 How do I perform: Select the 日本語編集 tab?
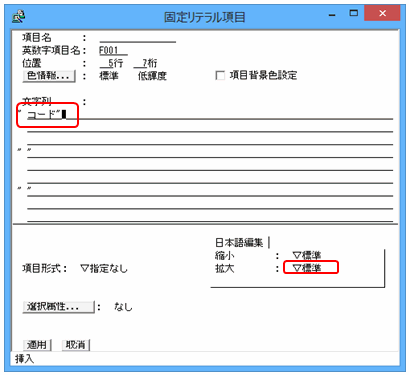pos(239,242)
